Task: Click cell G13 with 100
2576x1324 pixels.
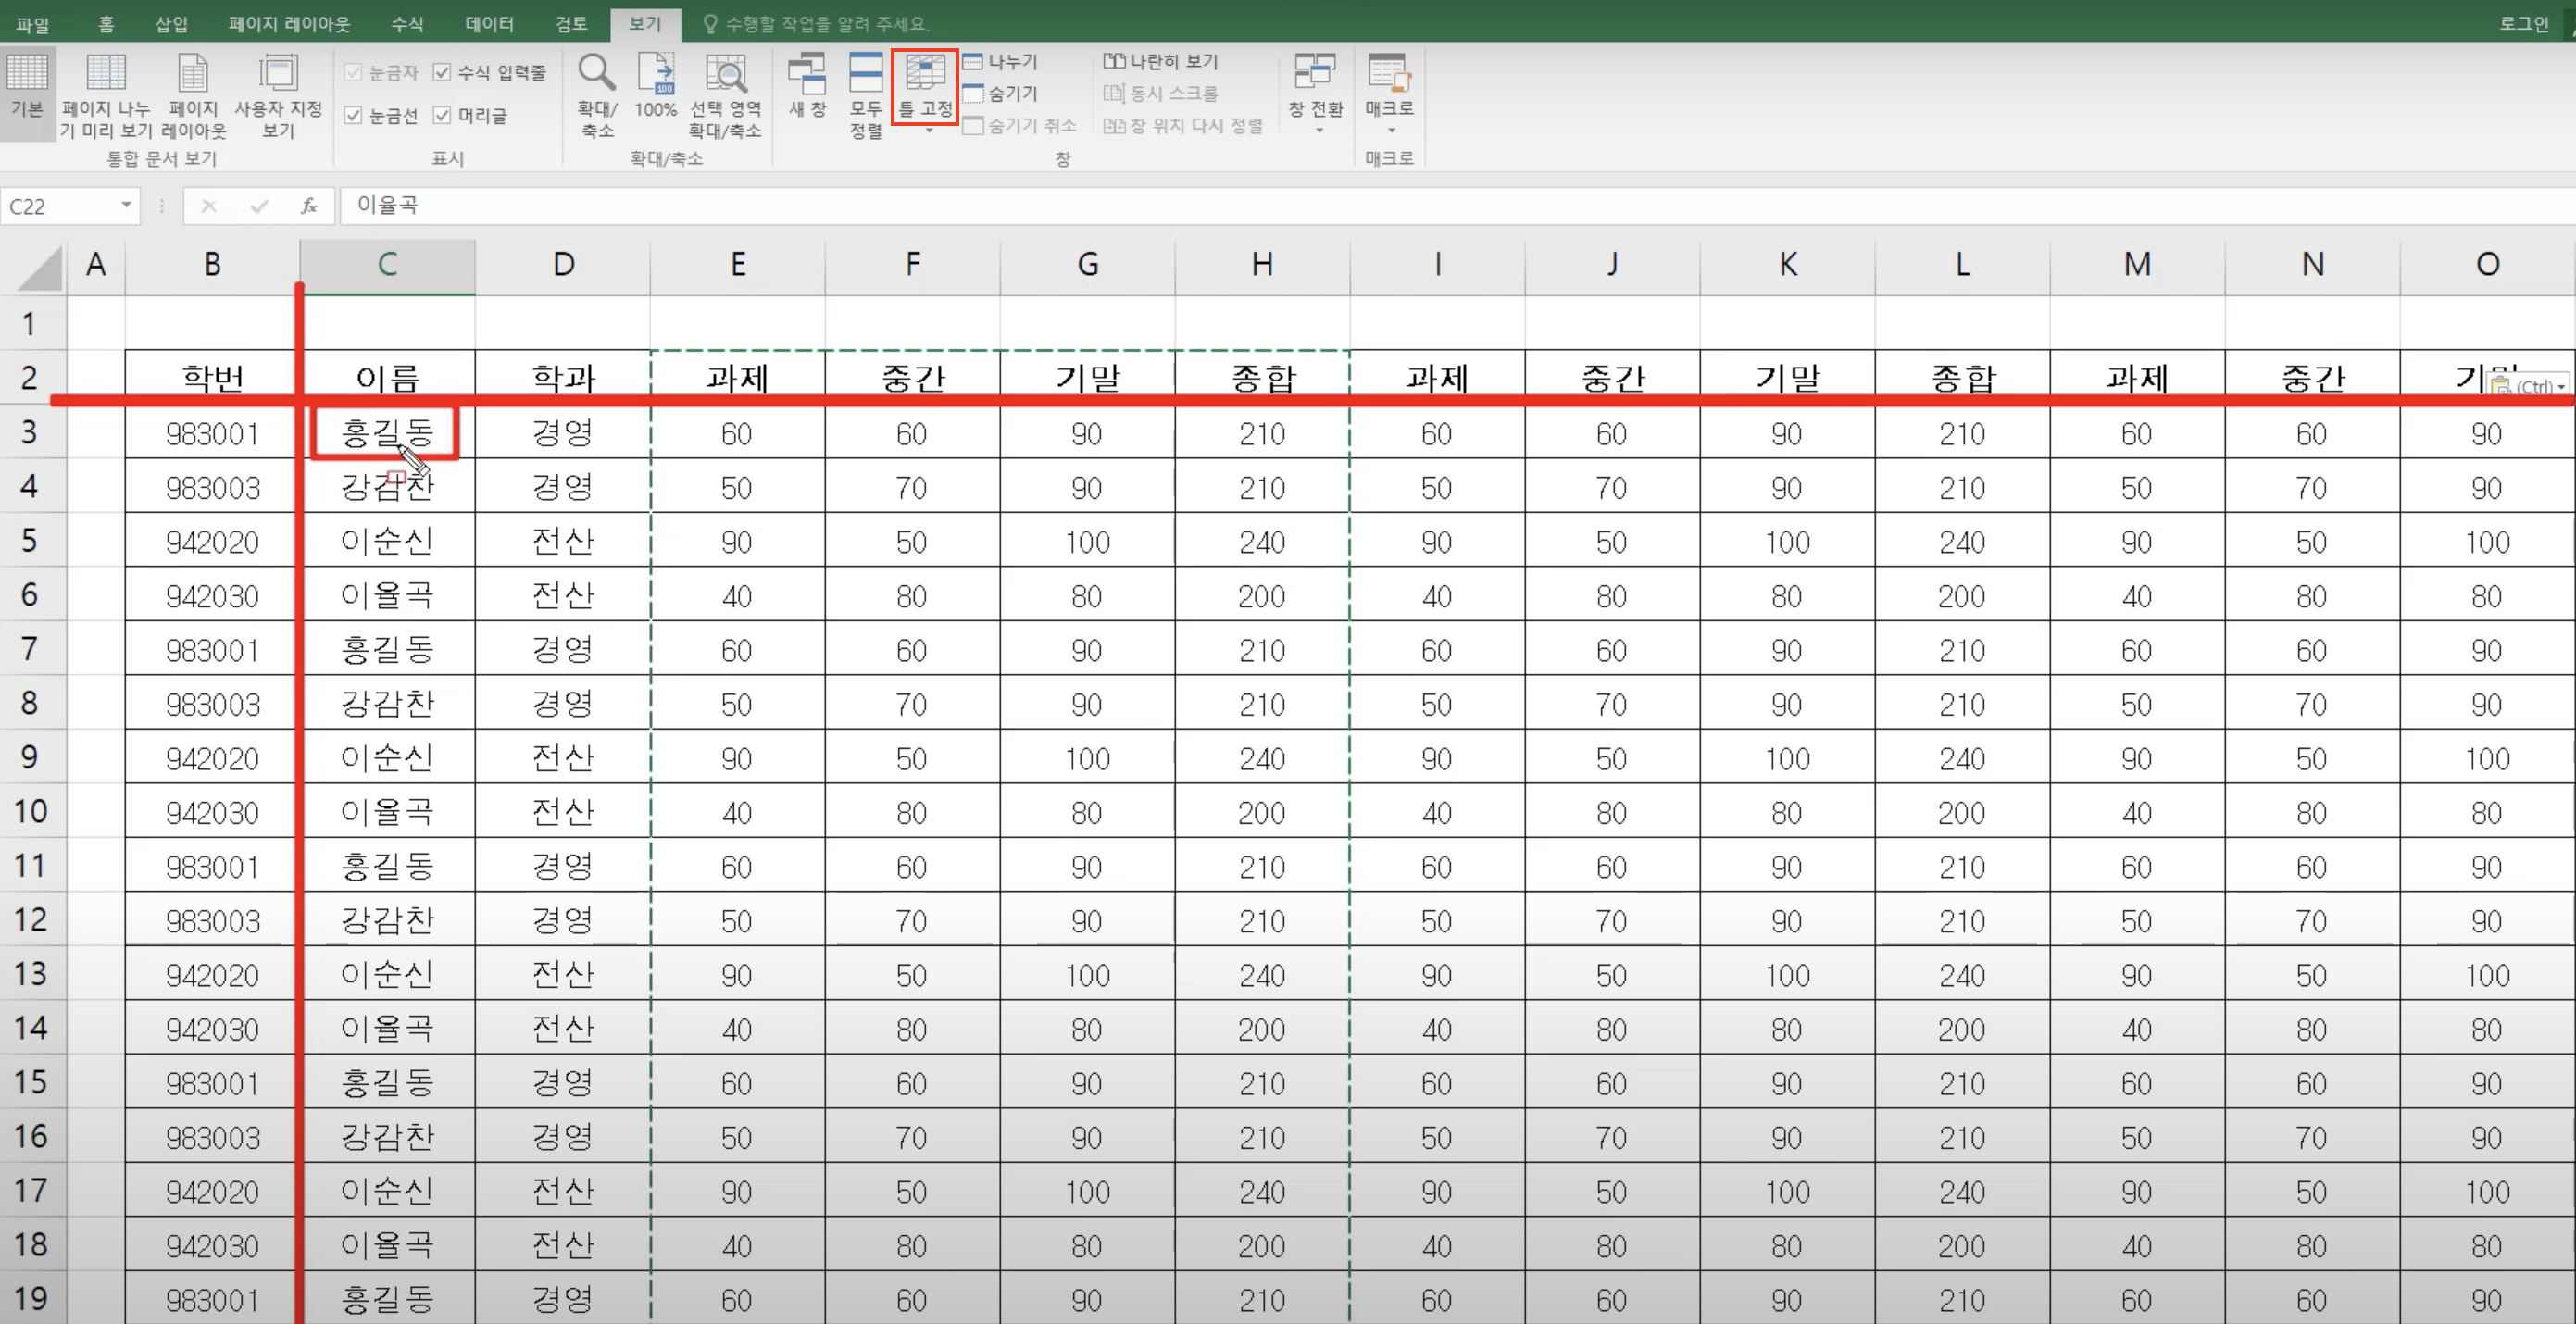Action: click(1088, 974)
